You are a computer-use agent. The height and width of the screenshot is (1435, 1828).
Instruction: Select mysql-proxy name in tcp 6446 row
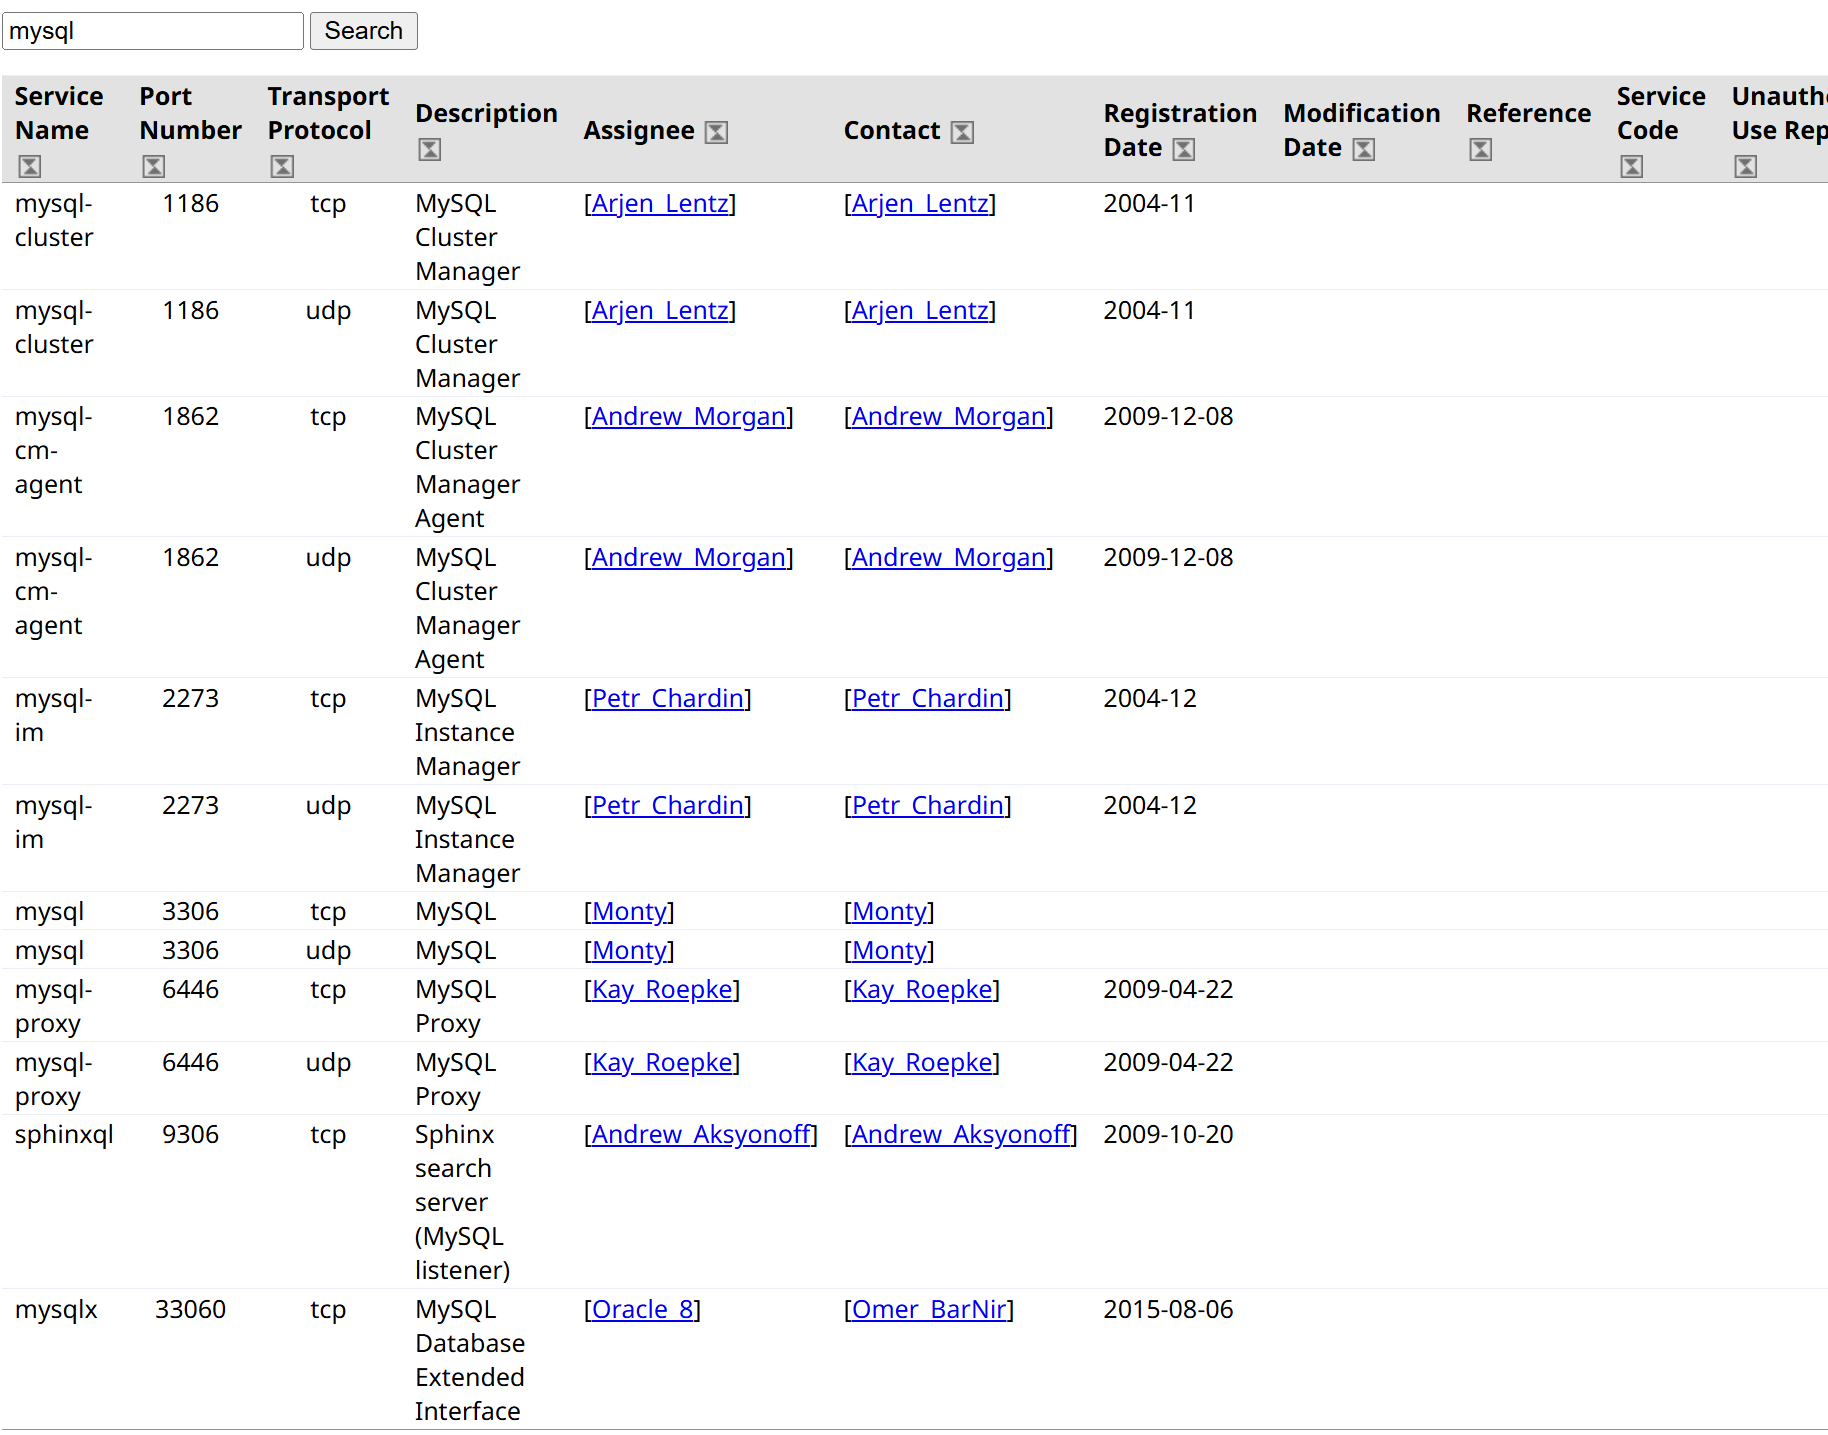pos(53,1007)
